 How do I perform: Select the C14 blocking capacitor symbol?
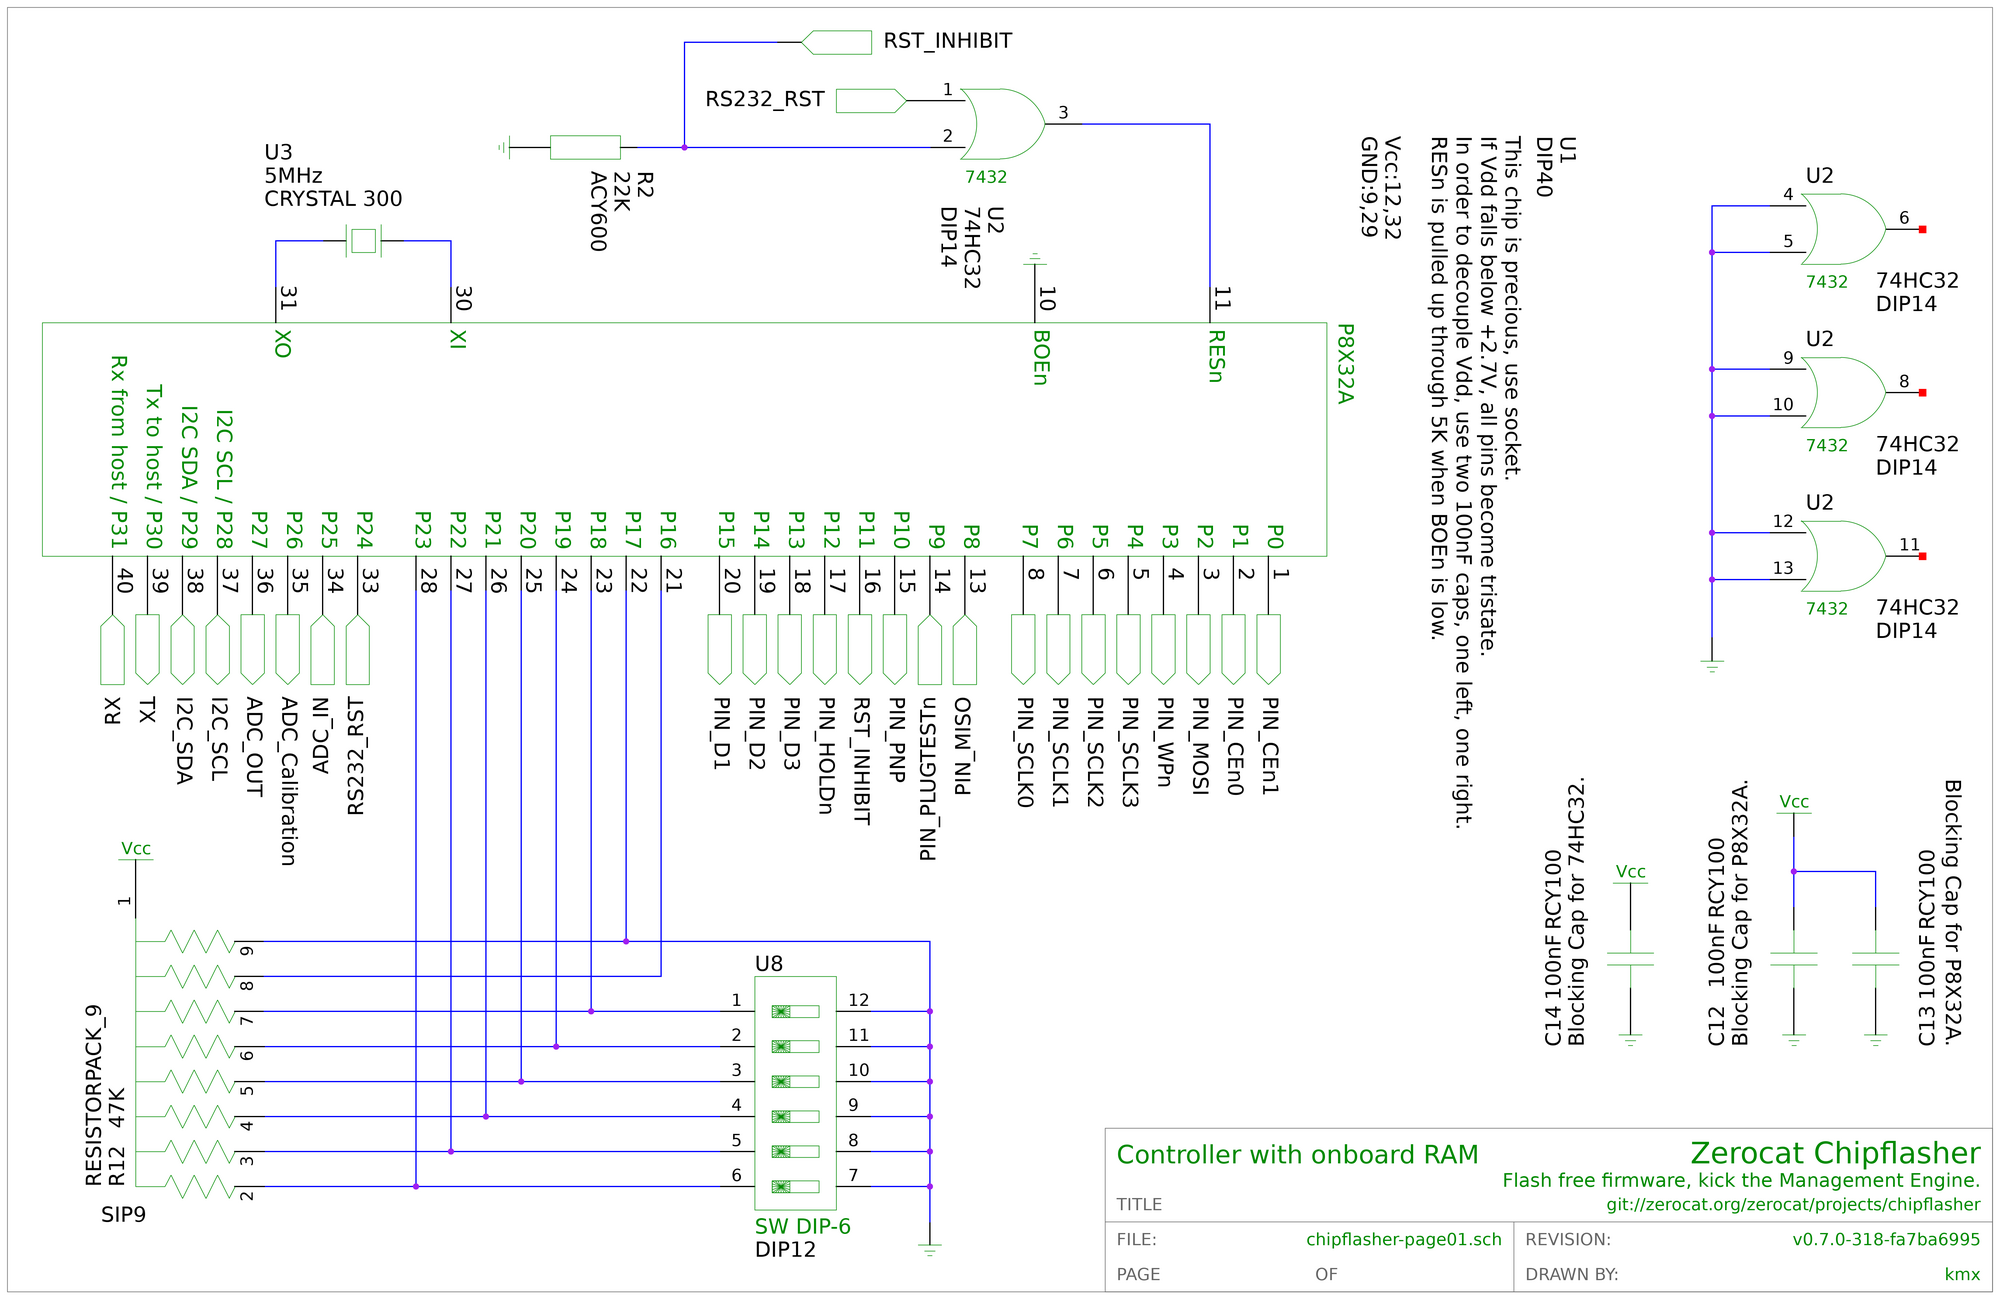[1630, 959]
